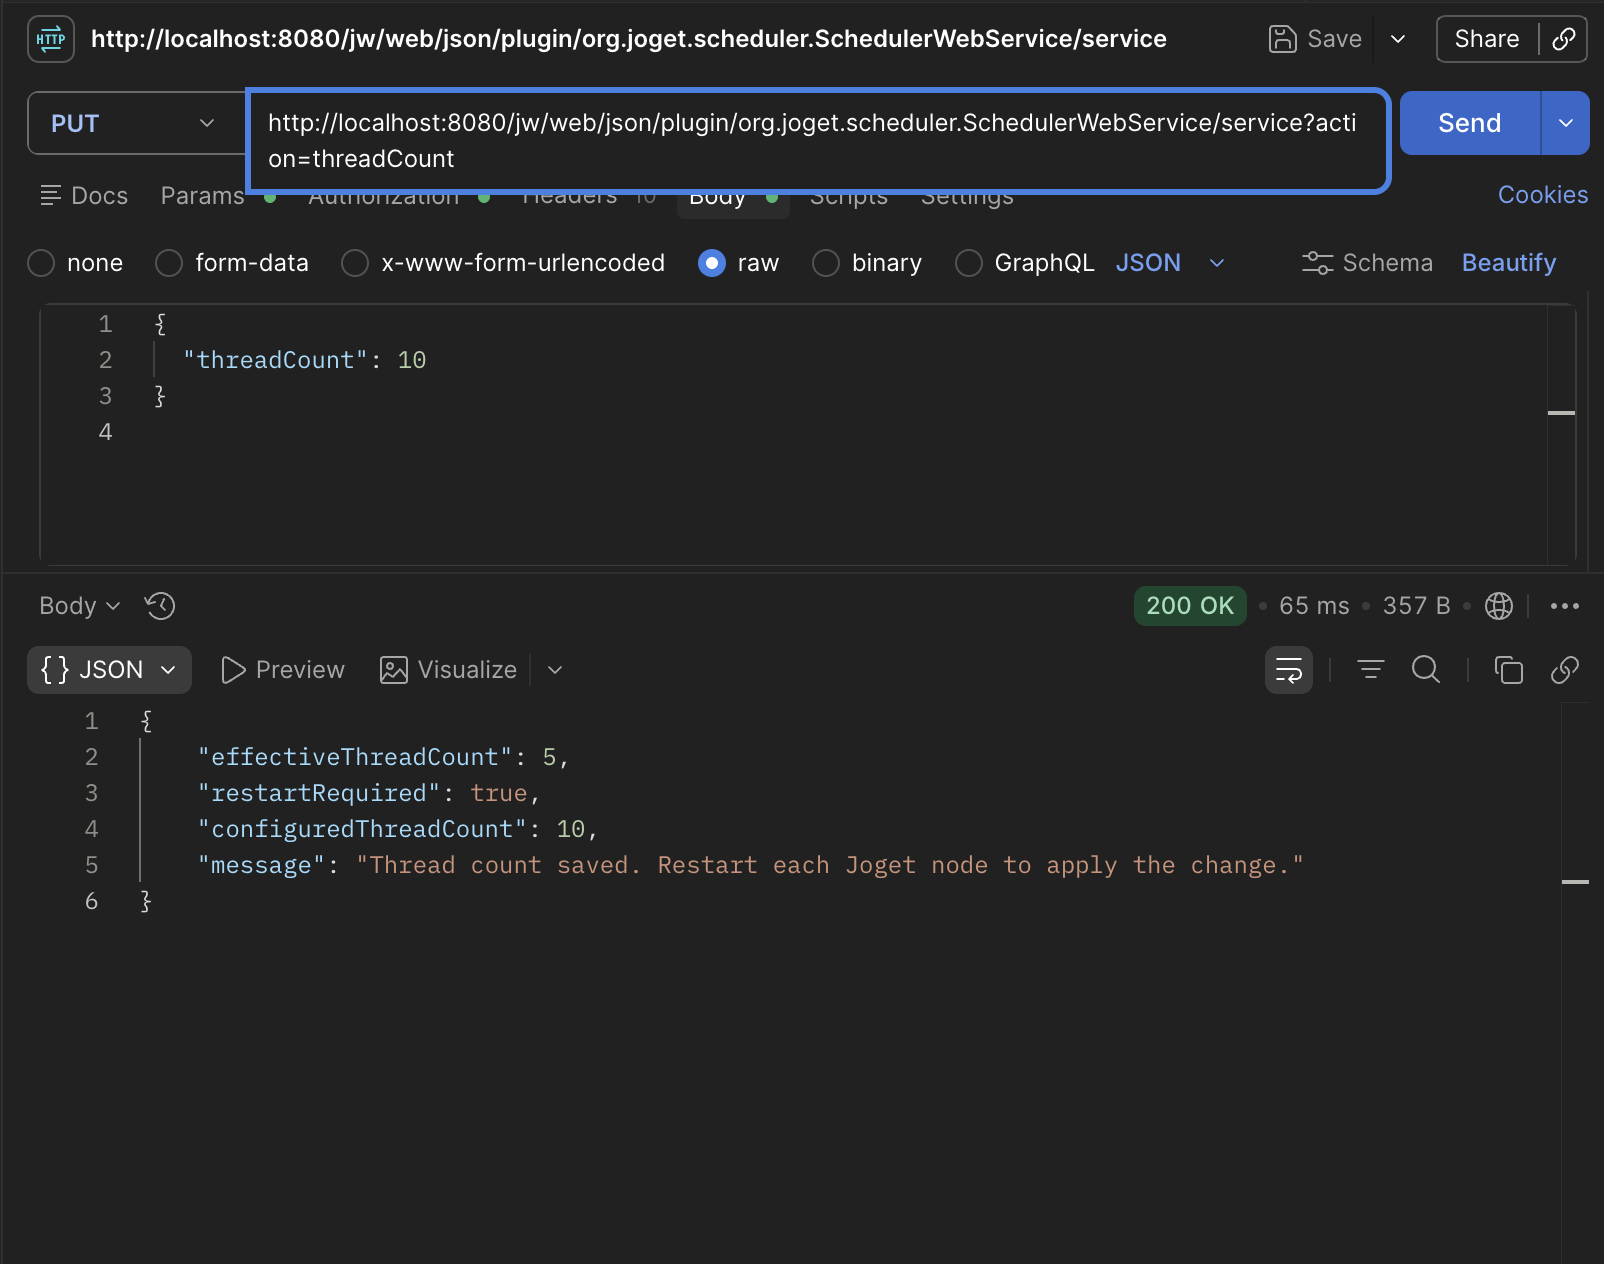This screenshot has height=1264, width=1604.
Task: Click inside the request URL field
Action: click(818, 141)
